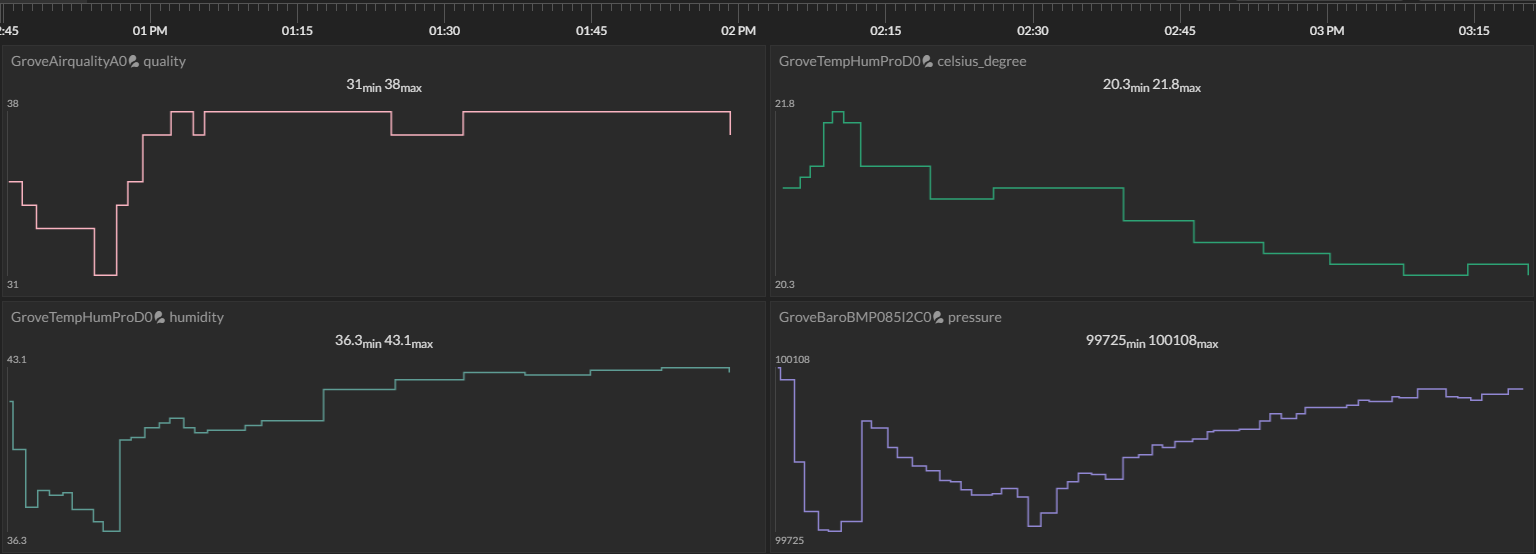Click the leaf icon beside GroveAirqualityA0

click(134, 62)
